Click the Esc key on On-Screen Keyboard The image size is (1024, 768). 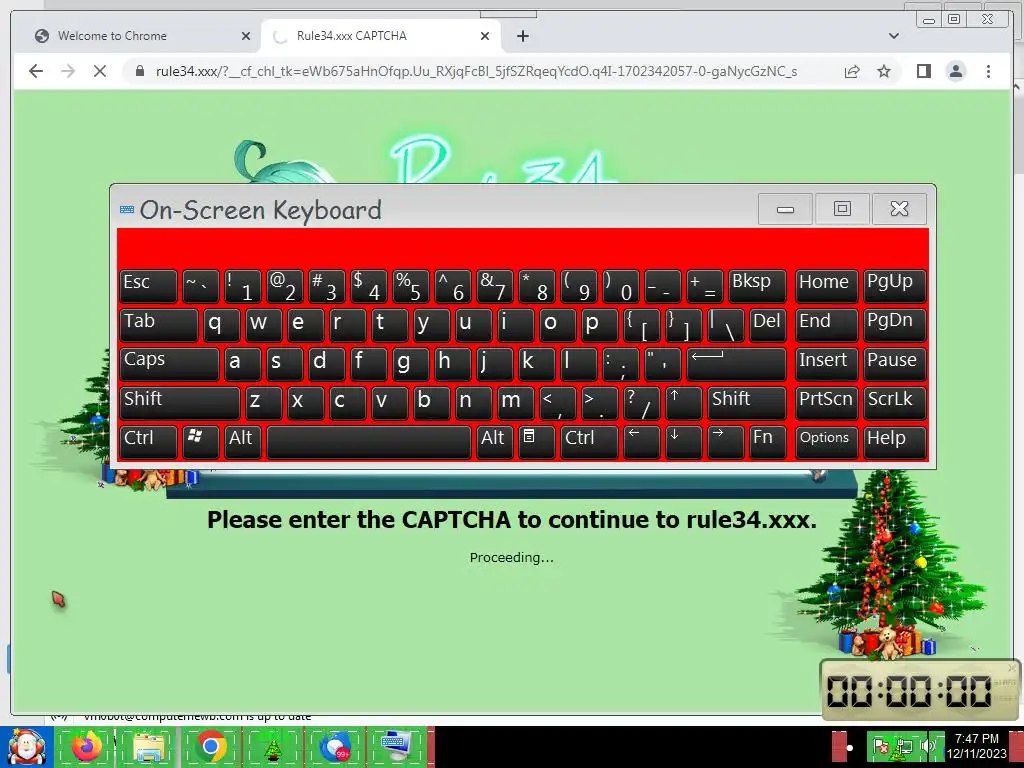[148, 285]
